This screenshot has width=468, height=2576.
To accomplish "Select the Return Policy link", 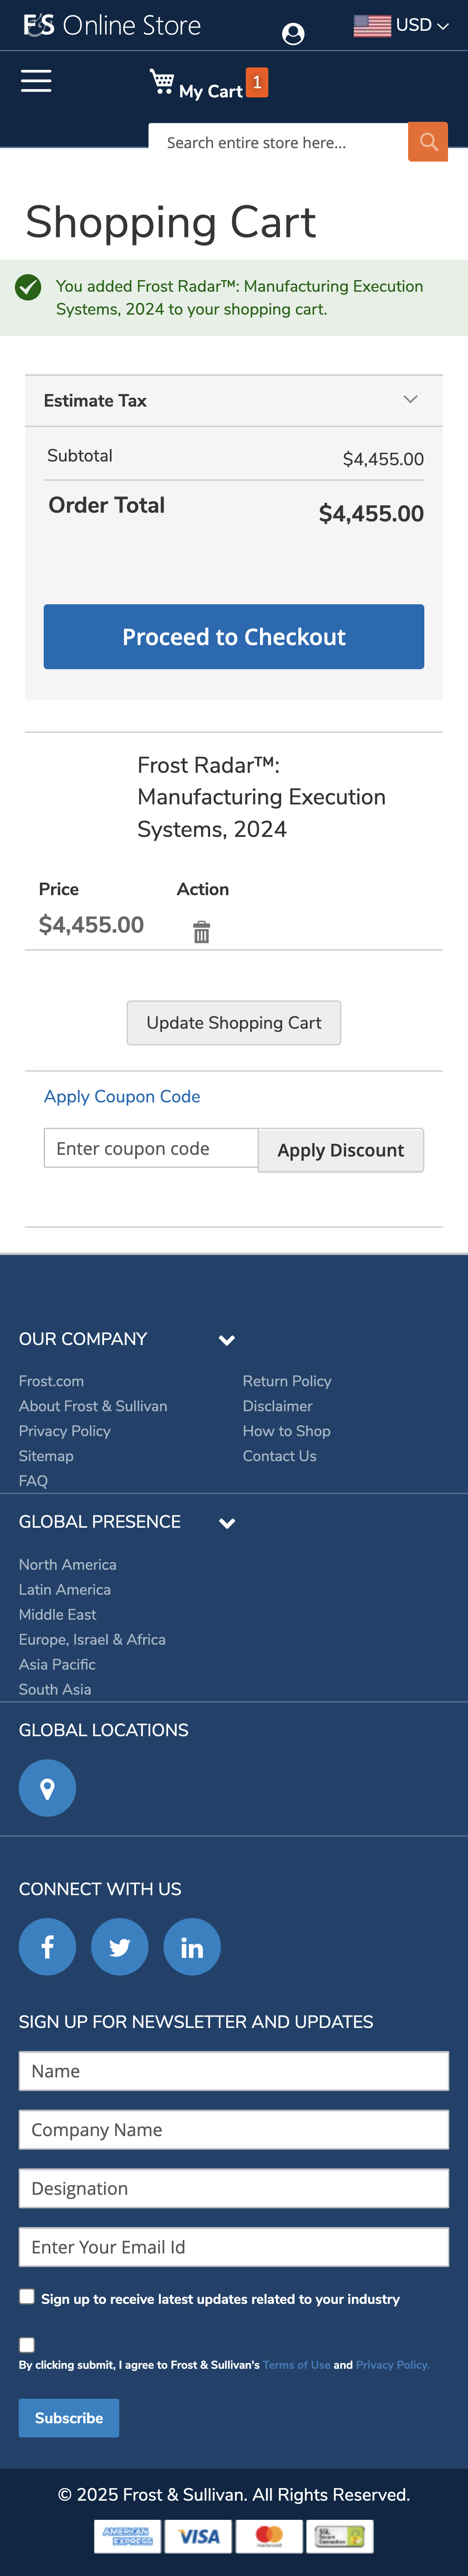I will (287, 1381).
